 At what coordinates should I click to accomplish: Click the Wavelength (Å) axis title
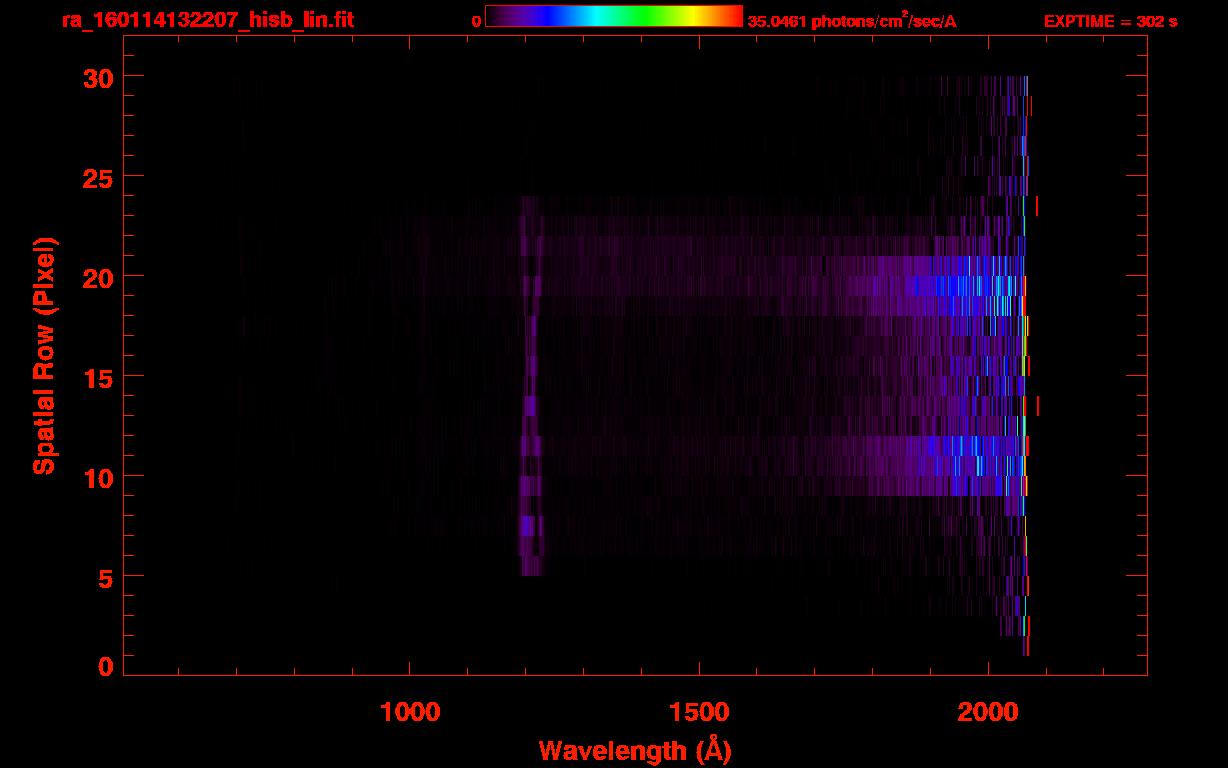(x=635, y=750)
